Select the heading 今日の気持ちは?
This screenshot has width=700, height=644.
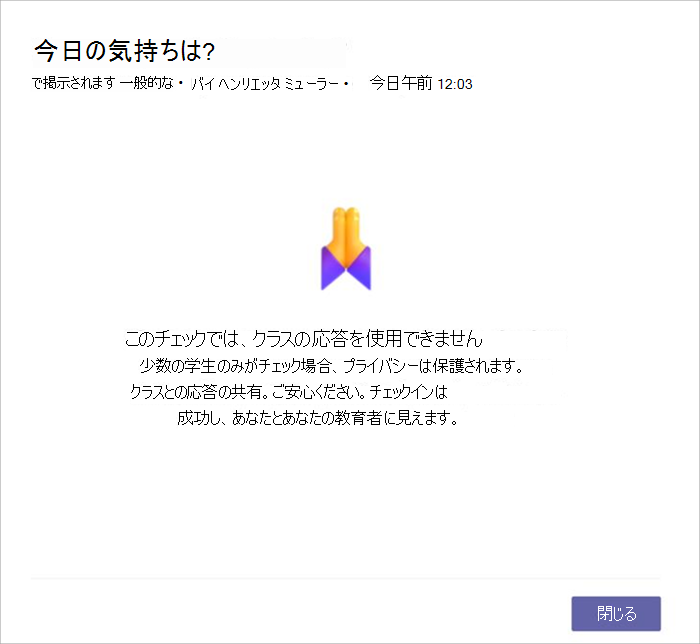(125, 50)
